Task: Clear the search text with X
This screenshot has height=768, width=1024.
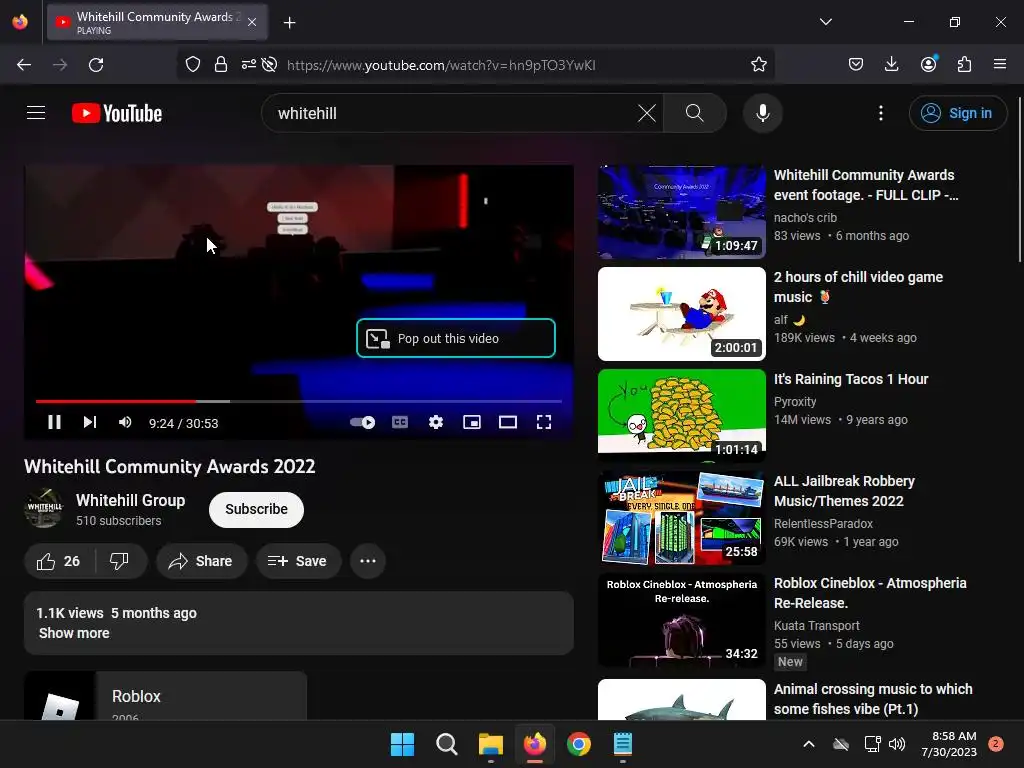Action: pyautogui.click(x=647, y=113)
